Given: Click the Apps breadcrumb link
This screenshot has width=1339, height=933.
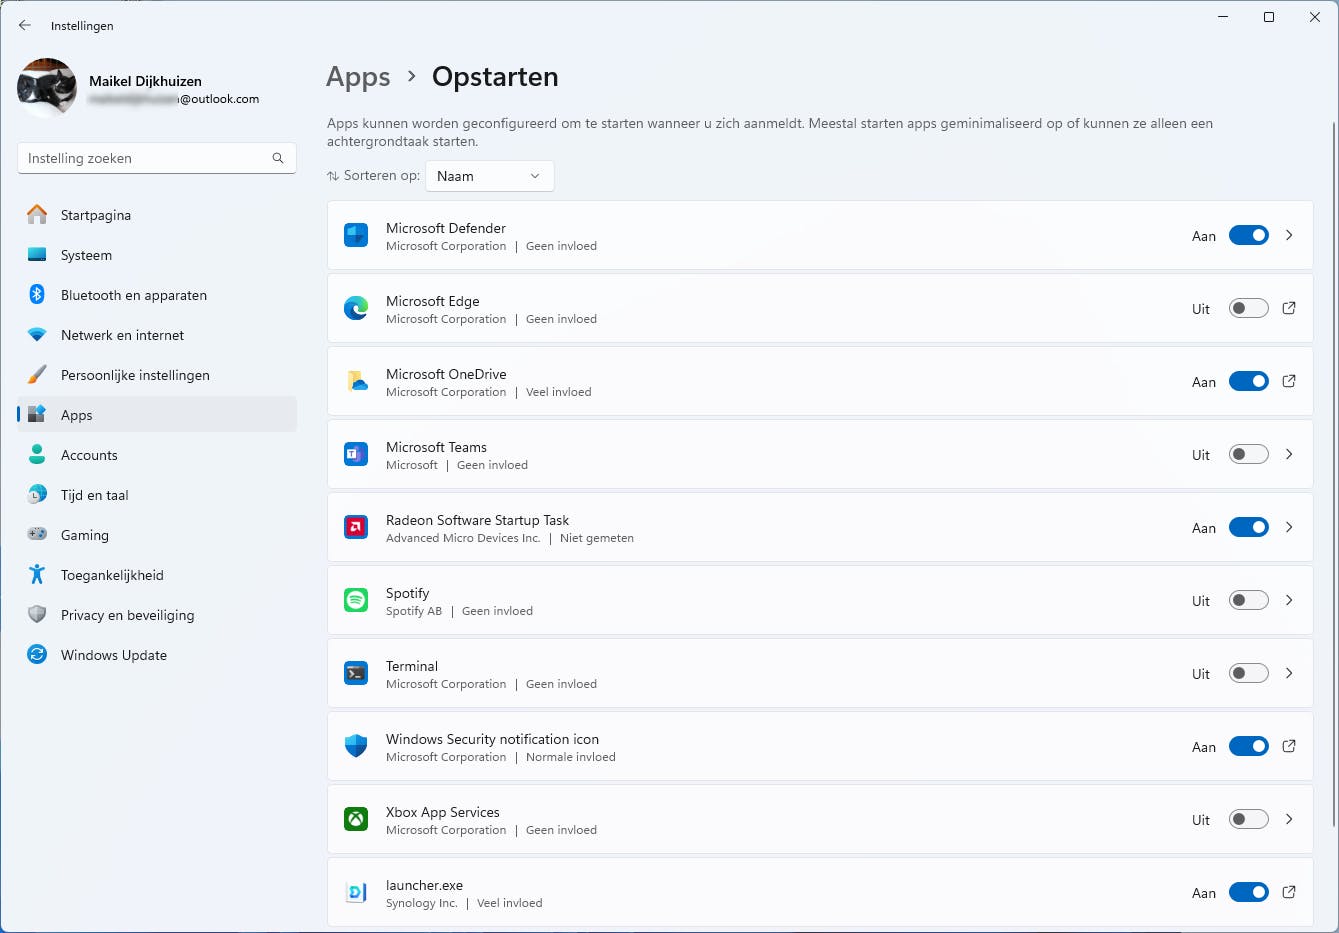Looking at the screenshot, I should (x=358, y=76).
